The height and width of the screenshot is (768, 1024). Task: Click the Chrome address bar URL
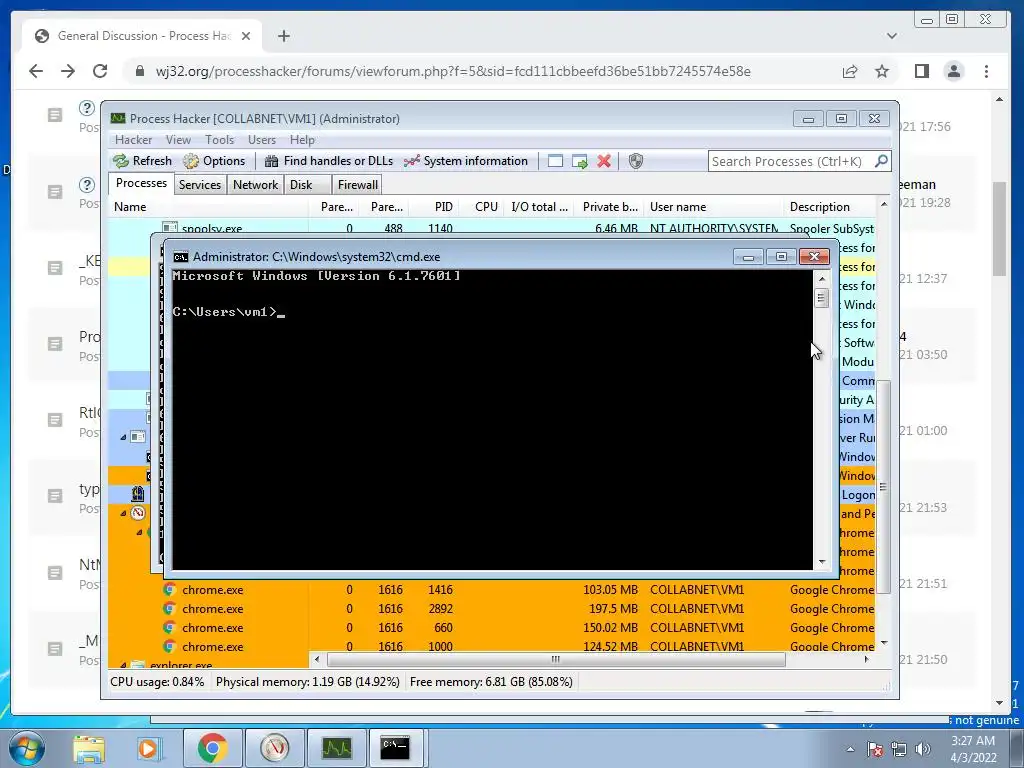(x=453, y=71)
